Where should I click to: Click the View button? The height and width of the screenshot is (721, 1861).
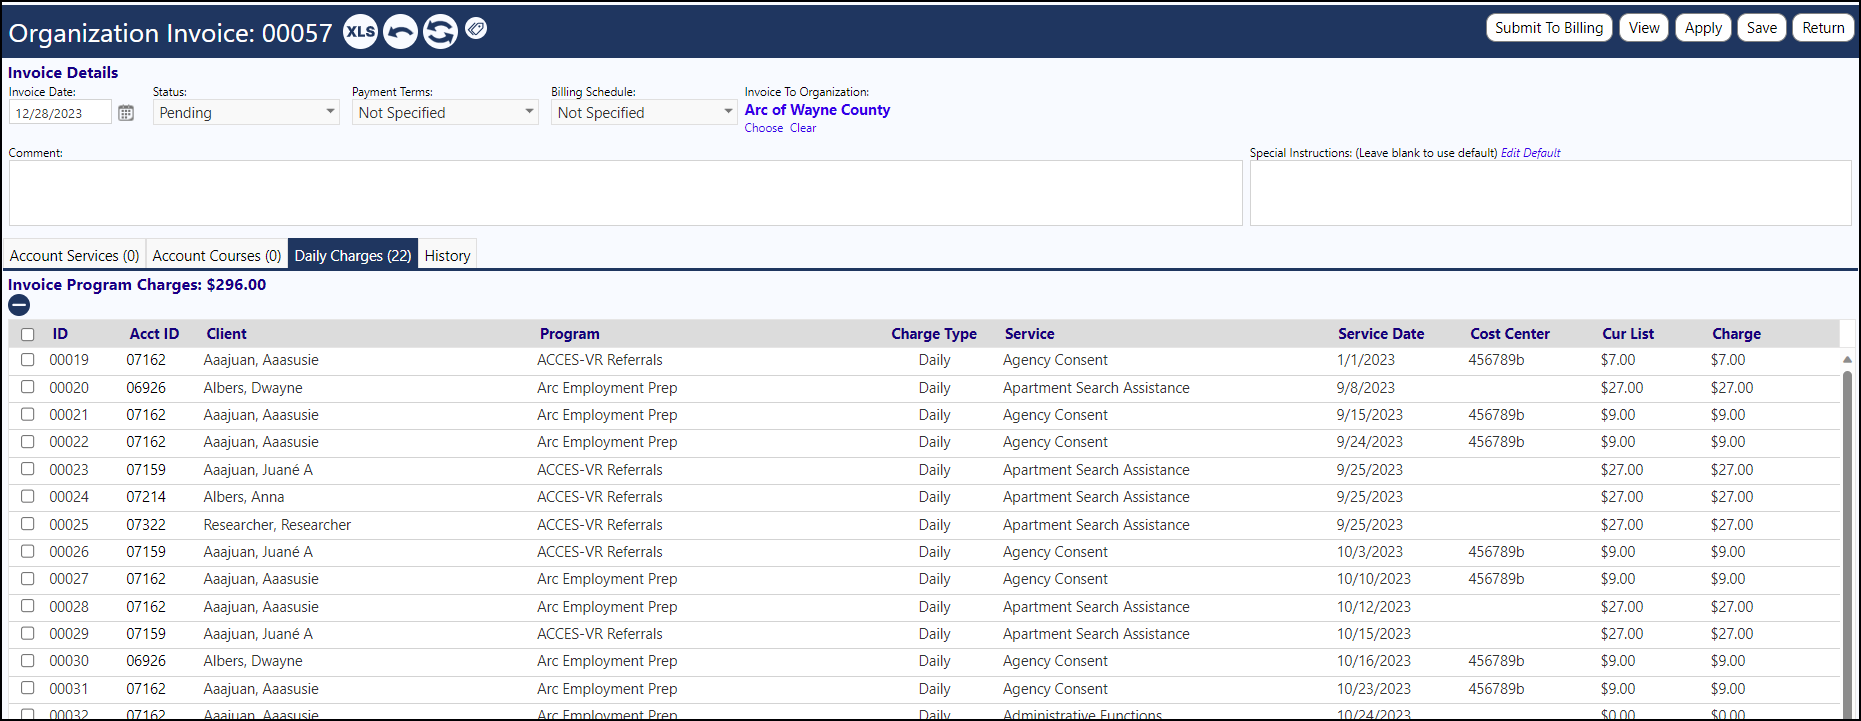pos(1644,28)
